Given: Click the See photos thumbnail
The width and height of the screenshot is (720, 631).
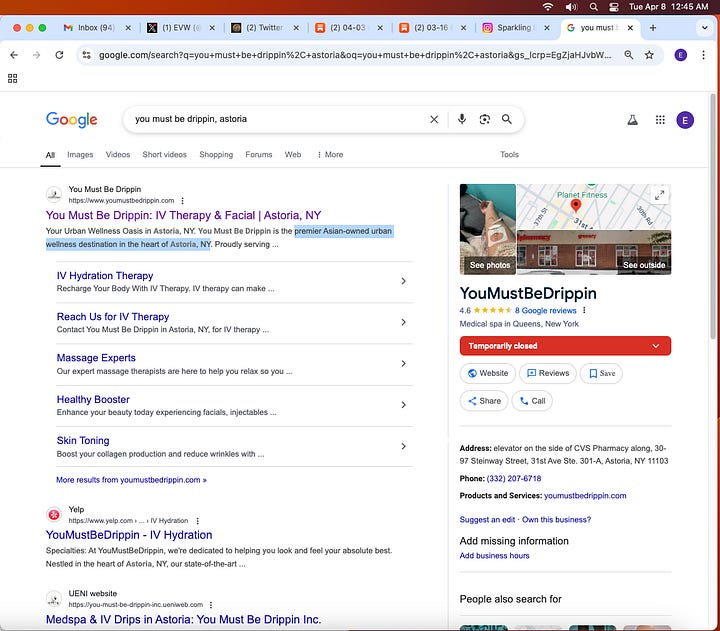Looking at the screenshot, I should [x=488, y=229].
